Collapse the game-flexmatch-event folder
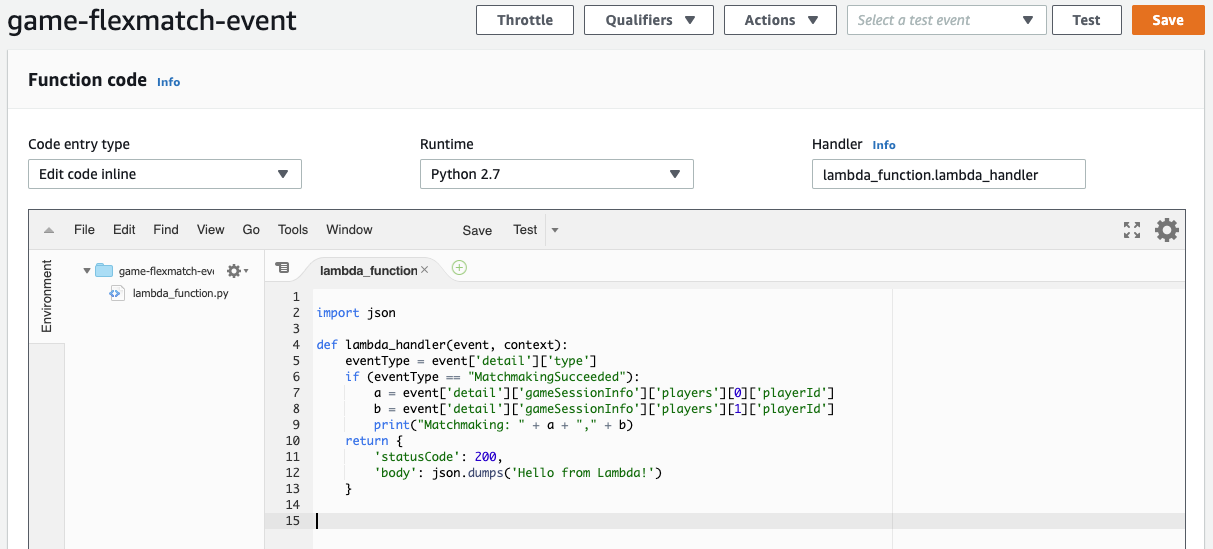Screen dimensions: 1213x549 pos(87,271)
